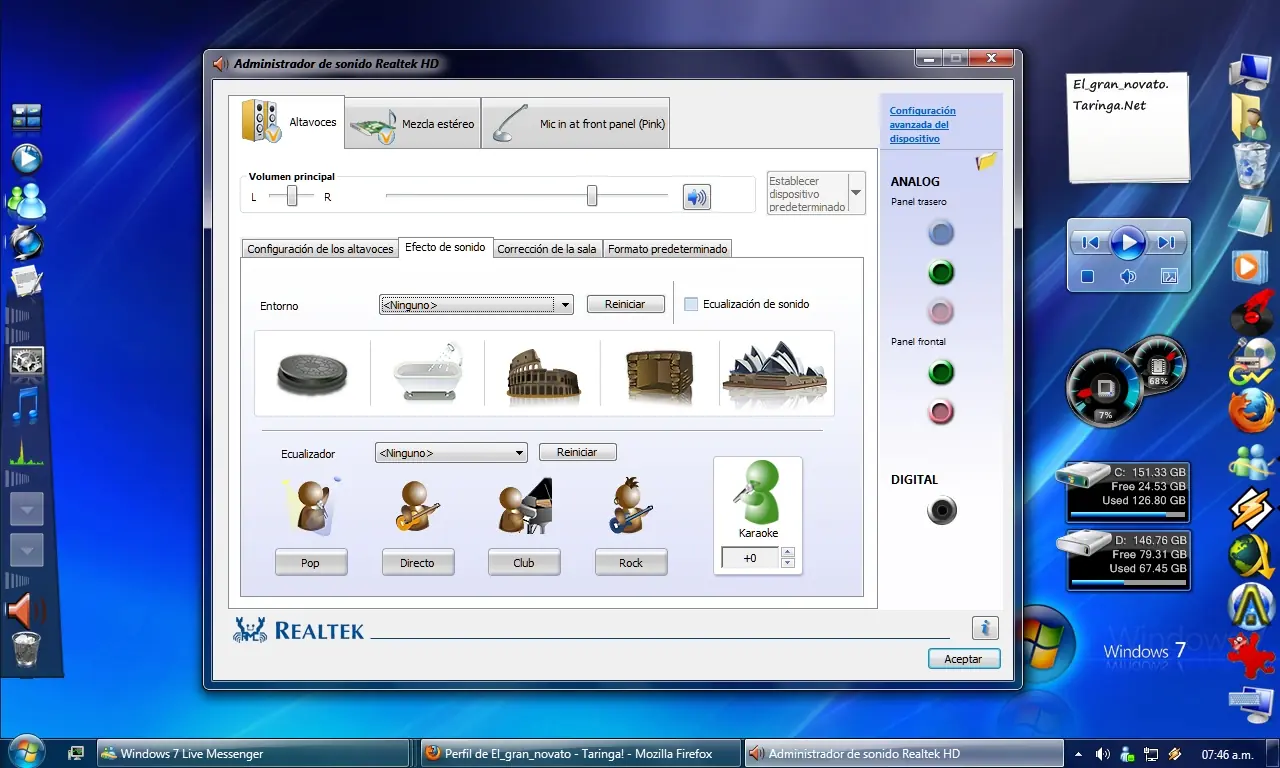Open the Entorno dropdown
Viewport: 1280px width, 768px height.
[476, 304]
